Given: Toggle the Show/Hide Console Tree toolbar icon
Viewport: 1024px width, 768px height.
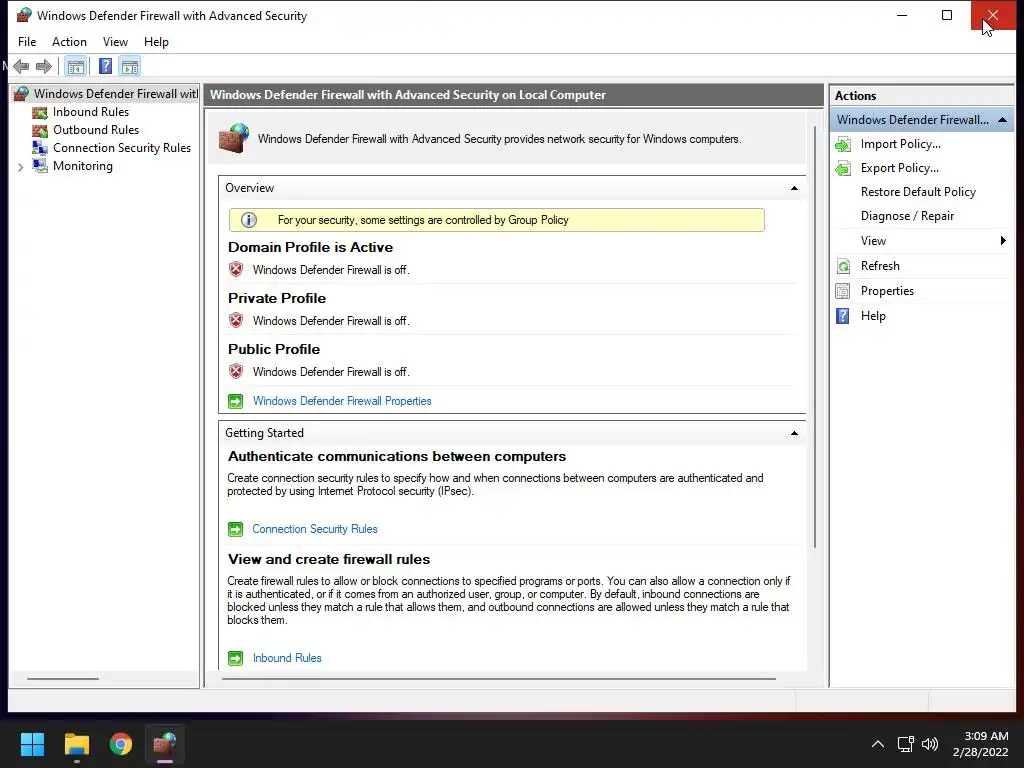Looking at the screenshot, I should coord(76,66).
